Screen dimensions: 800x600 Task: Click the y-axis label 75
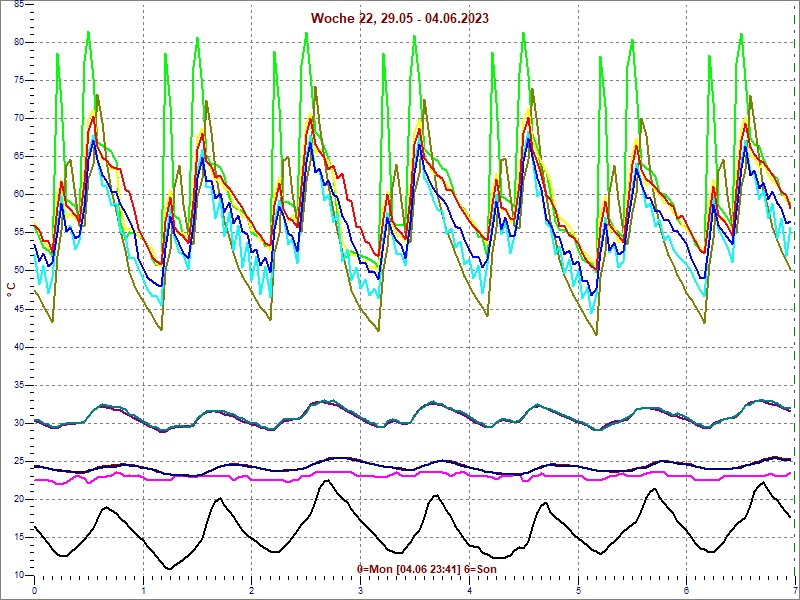tap(18, 80)
